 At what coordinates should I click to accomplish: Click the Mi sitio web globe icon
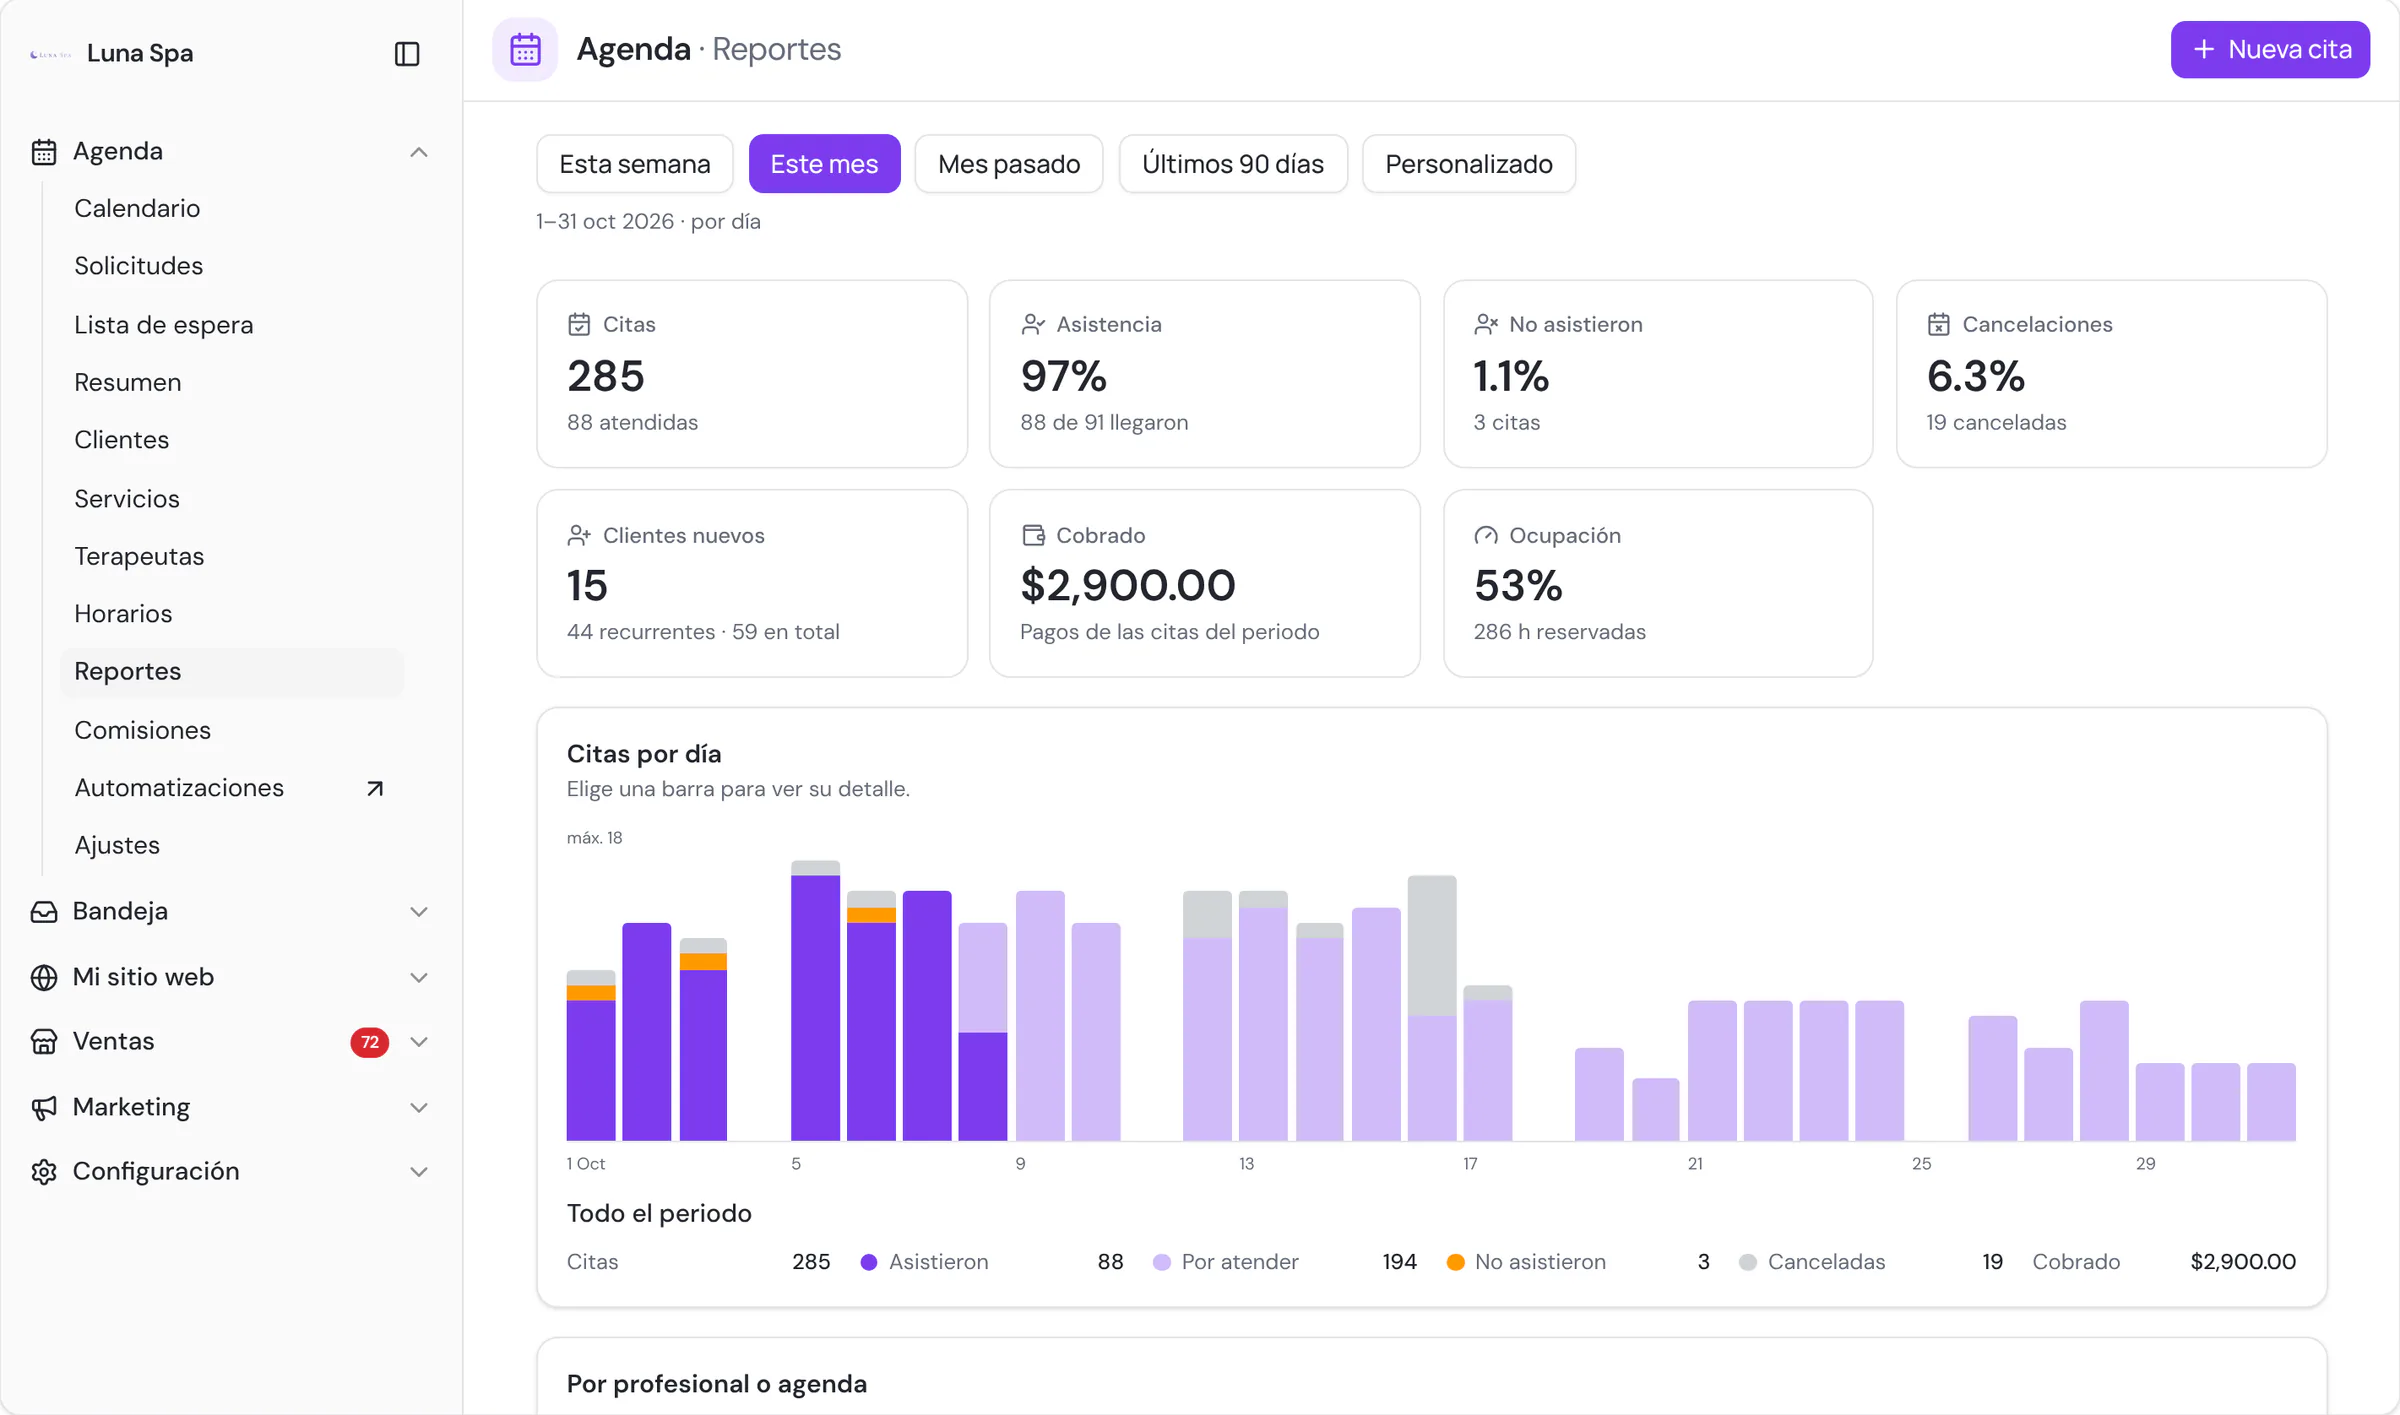pyautogui.click(x=44, y=977)
